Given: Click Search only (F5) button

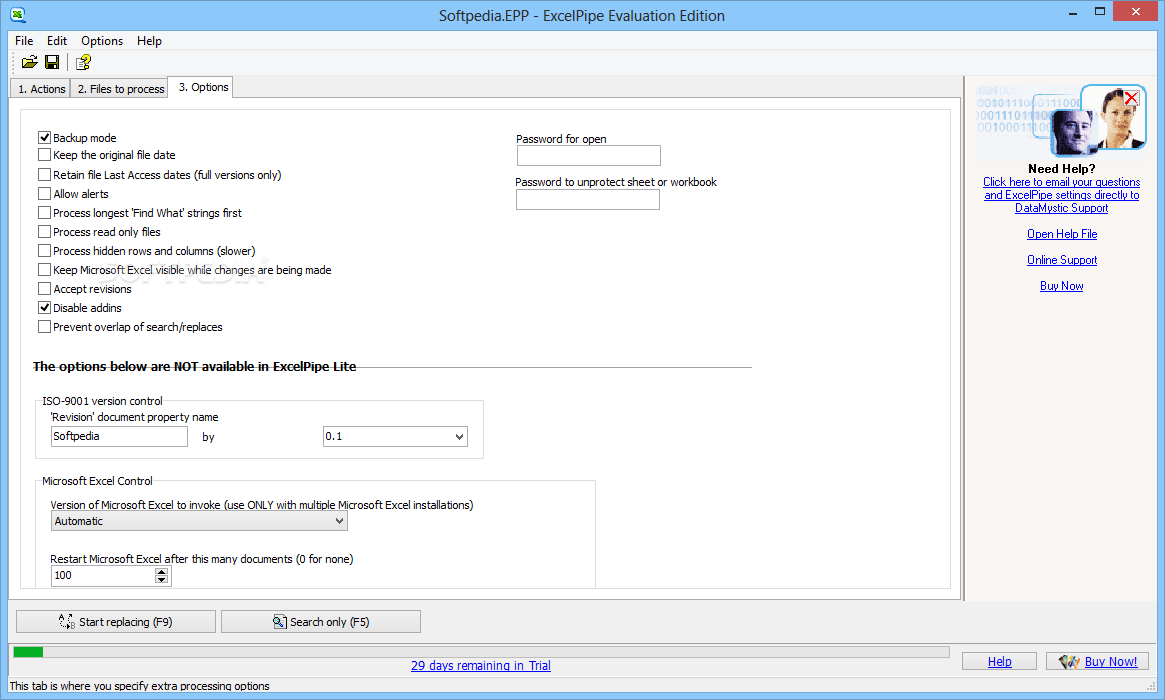Looking at the screenshot, I should click(321, 622).
